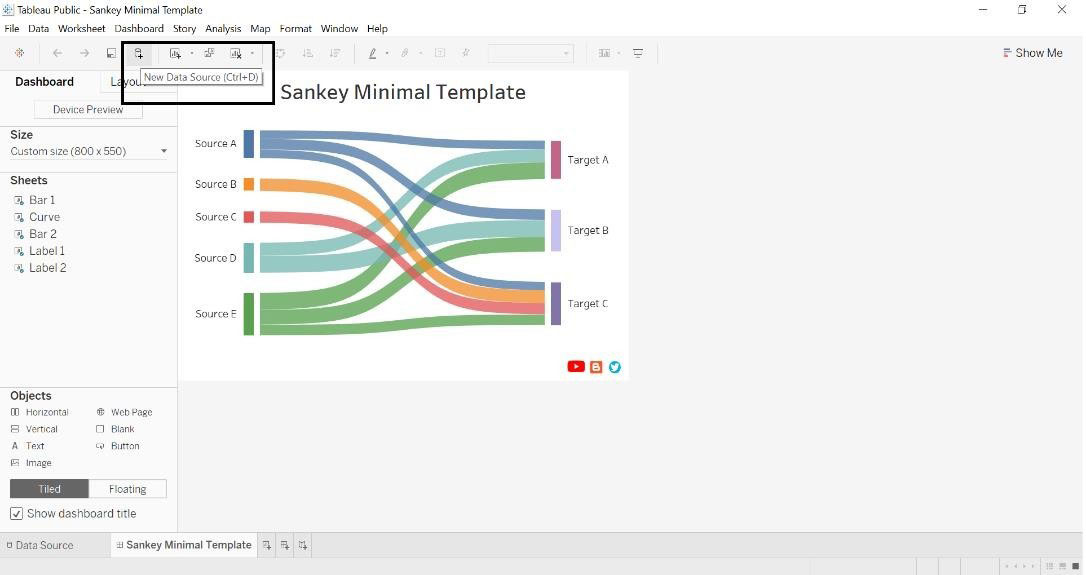
Task: Click the Show/Hide cards toolbar icon
Action: 605,53
